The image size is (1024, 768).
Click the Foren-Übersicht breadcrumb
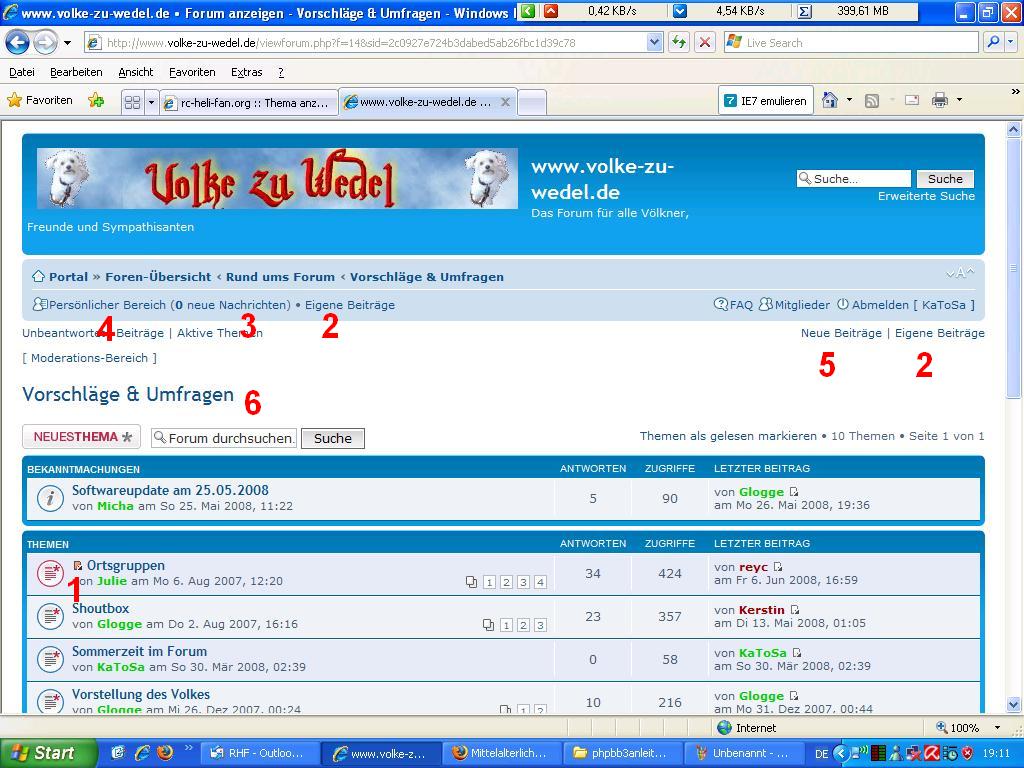click(158, 277)
